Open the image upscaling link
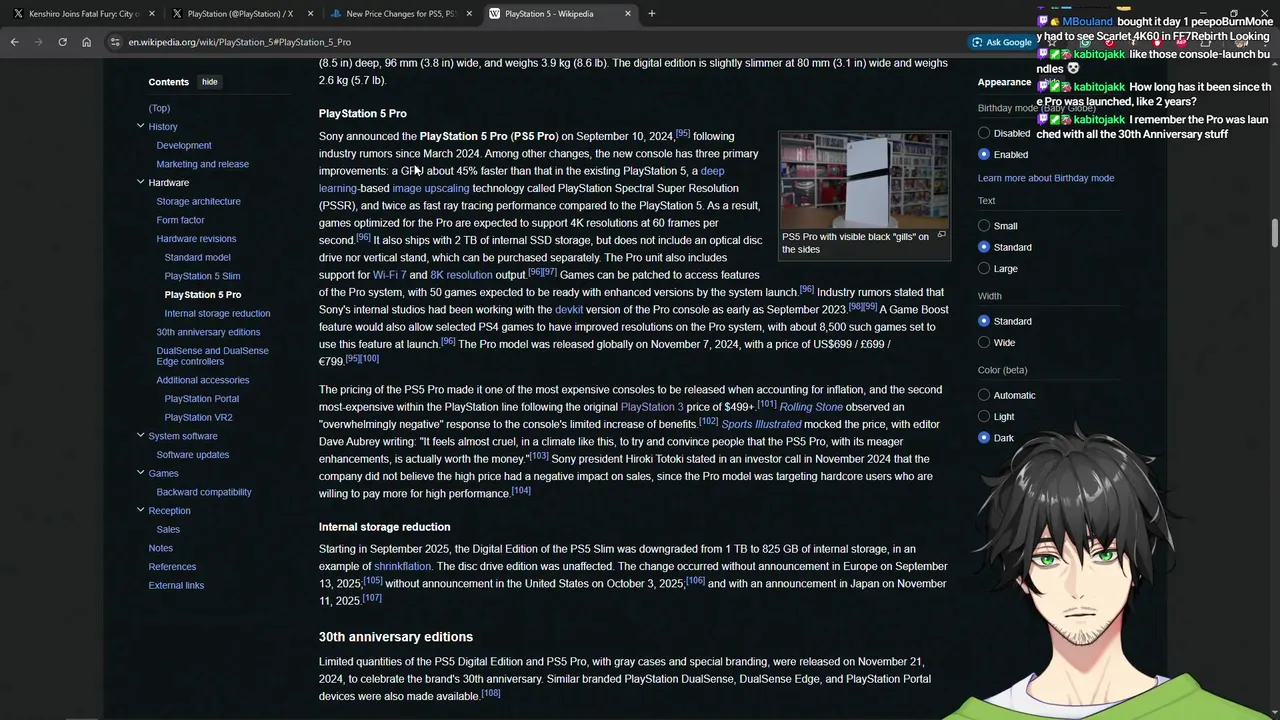The height and width of the screenshot is (720, 1280). [430, 188]
